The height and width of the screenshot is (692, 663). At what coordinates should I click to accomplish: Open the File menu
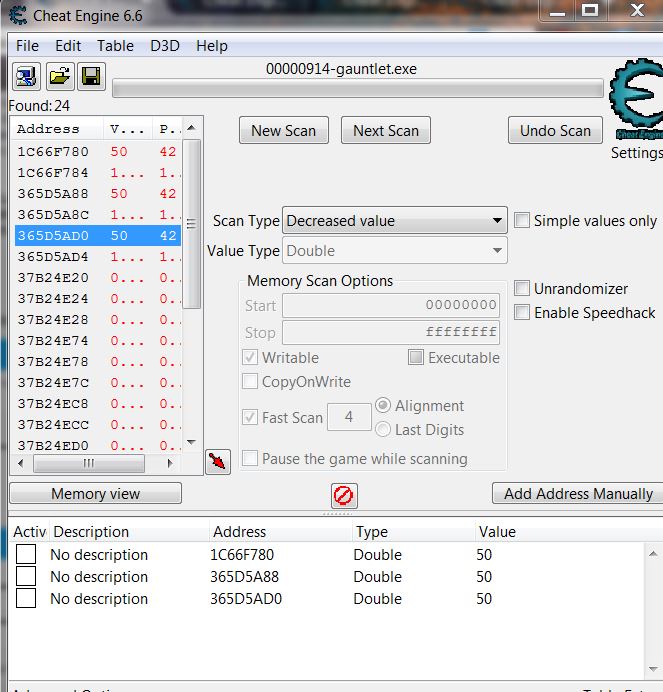pyautogui.click(x=27, y=46)
